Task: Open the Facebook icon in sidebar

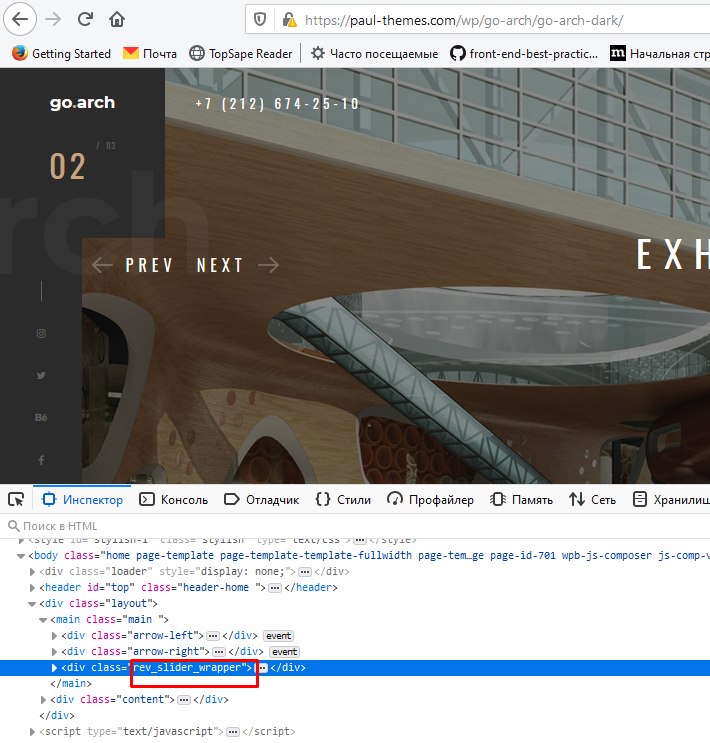Action: (x=41, y=460)
